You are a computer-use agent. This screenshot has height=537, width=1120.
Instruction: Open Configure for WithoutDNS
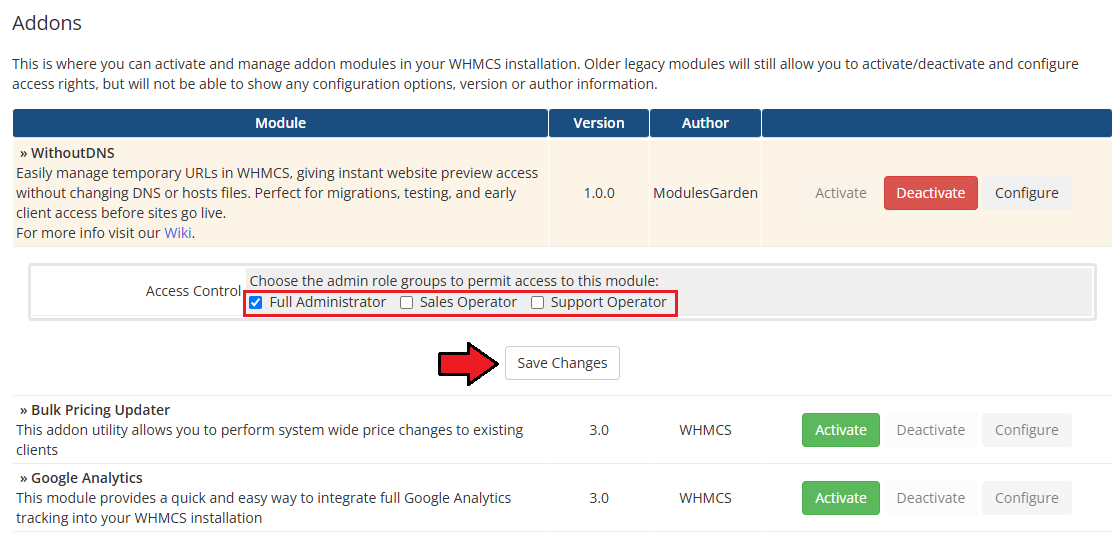click(x=1026, y=193)
